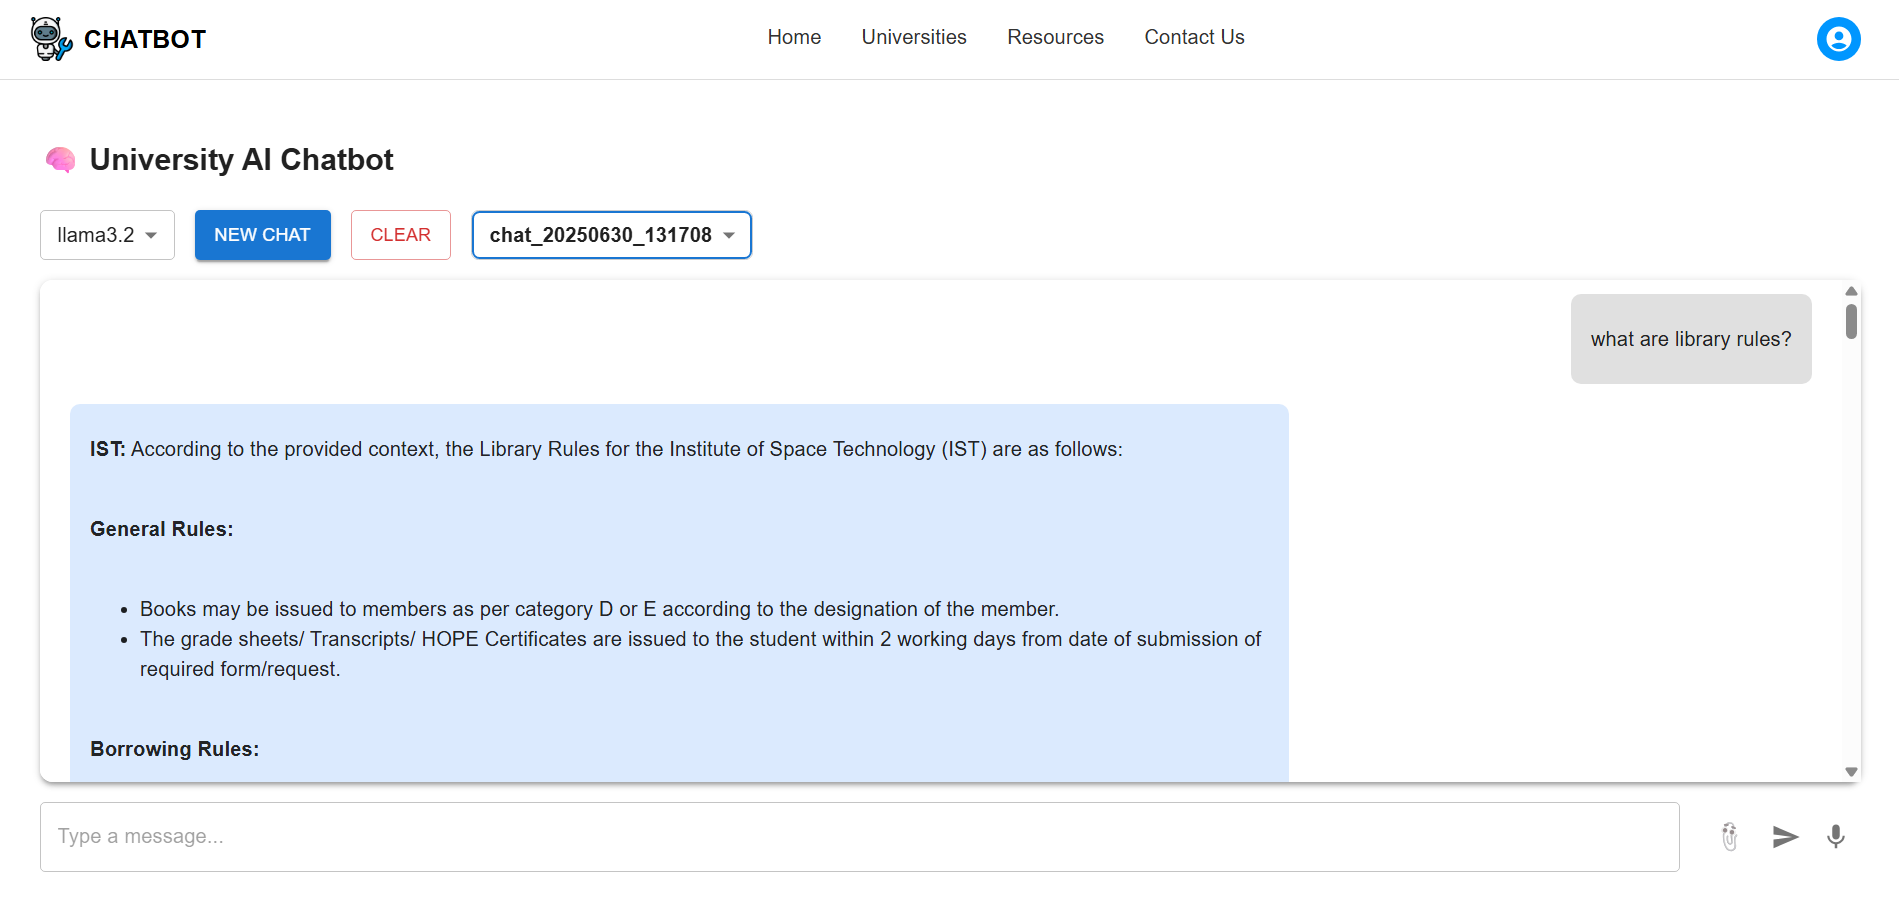The image size is (1899, 903).
Task: Start voice input with microphone icon
Action: 1835,836
